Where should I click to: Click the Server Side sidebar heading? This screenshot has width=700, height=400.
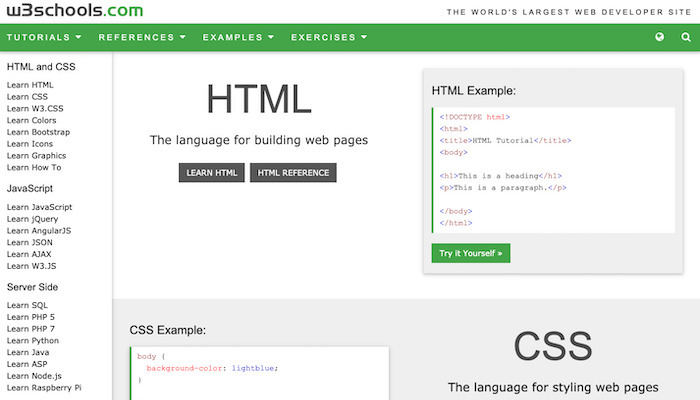click(x=33, y=287)
